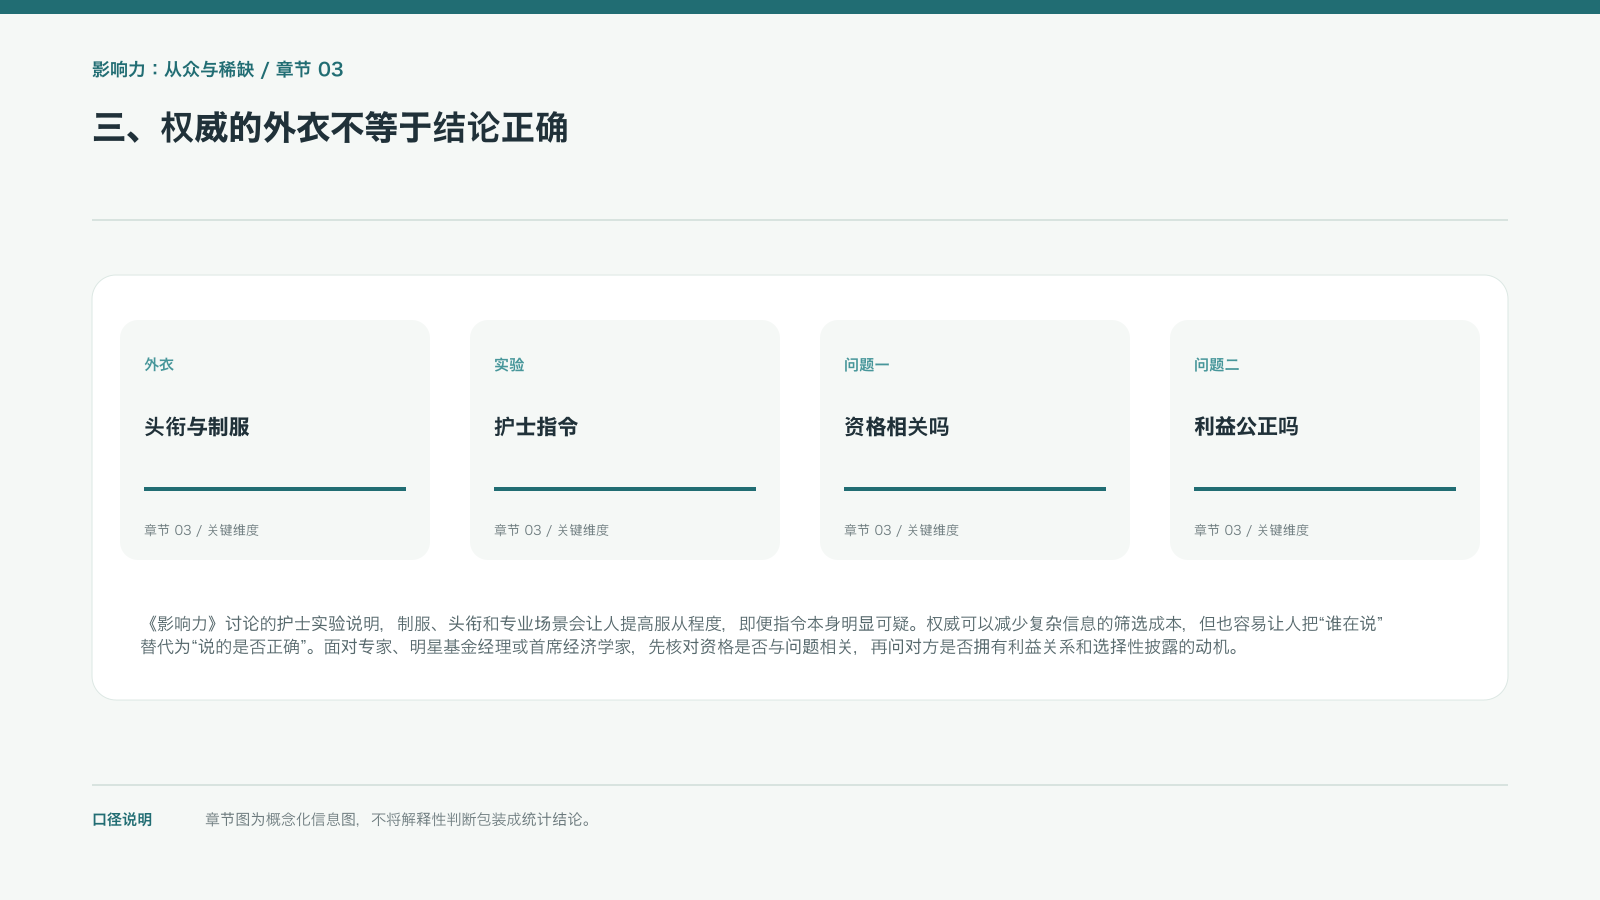Click the '问题一' card label
Image resolution: width=1600 pixels, height=900 pixels.
click(x=867, y=365)
